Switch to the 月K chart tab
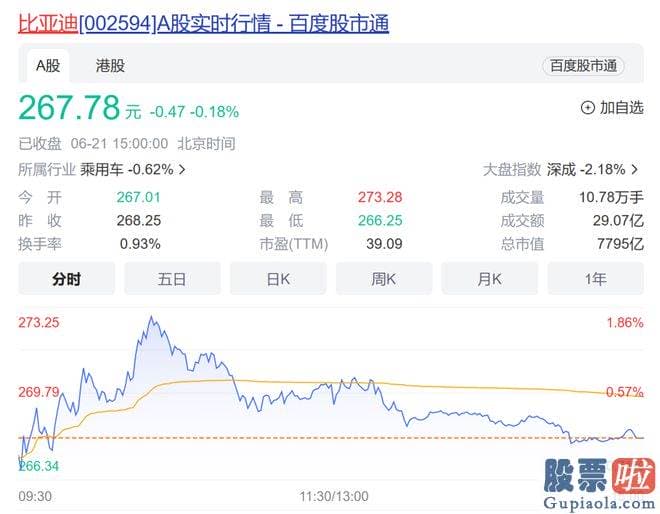 (490, 279)
